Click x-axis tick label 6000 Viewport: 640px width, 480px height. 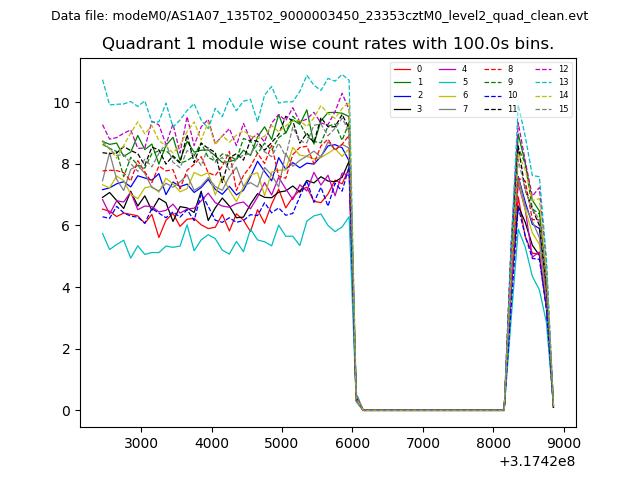(352, 443)
